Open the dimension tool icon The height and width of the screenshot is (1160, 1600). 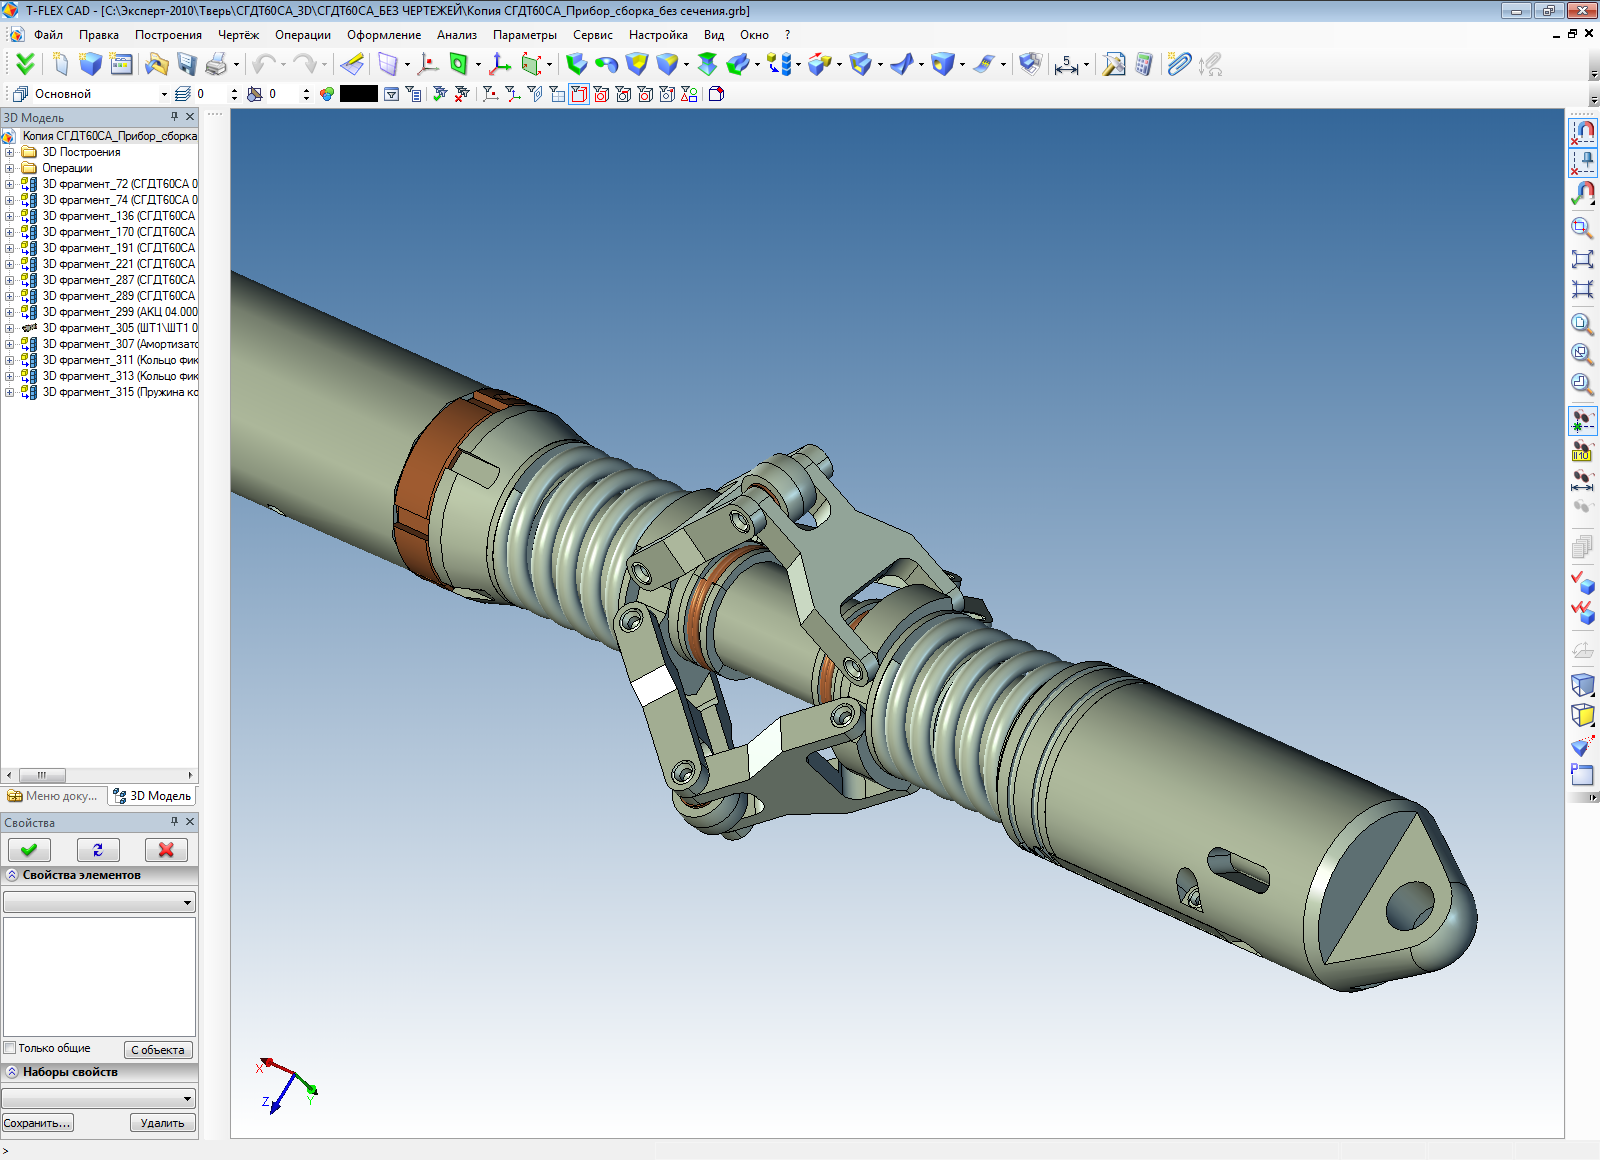coord(1066,64)
